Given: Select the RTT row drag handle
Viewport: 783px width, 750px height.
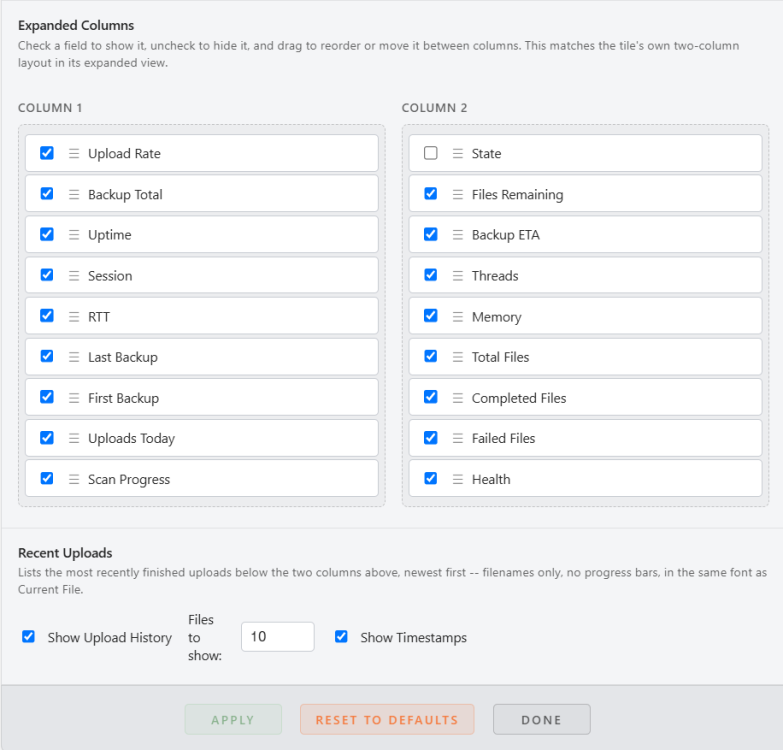Looking at the screenshot, I should pyautogui.click(x=74, y=317).
